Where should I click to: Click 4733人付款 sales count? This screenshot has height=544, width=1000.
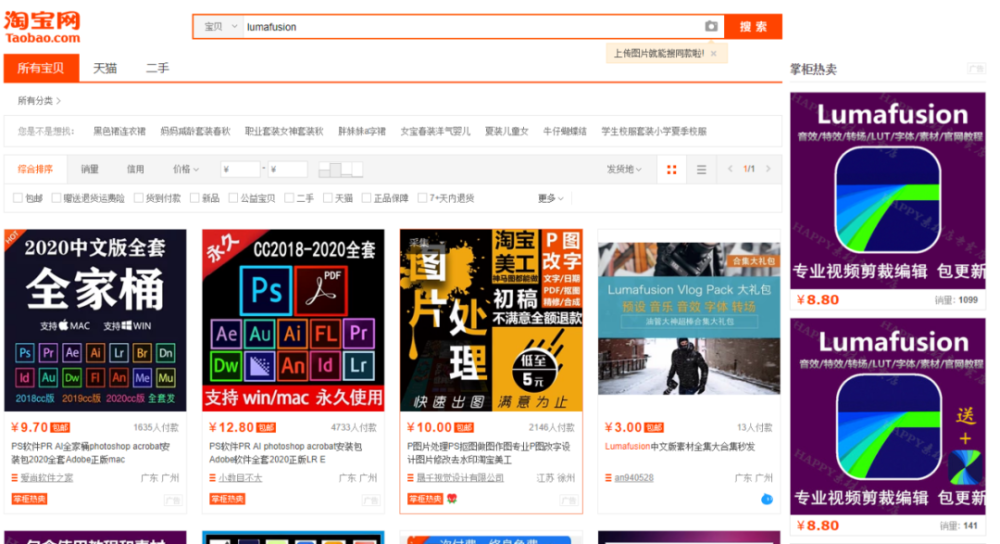(353, 428)
